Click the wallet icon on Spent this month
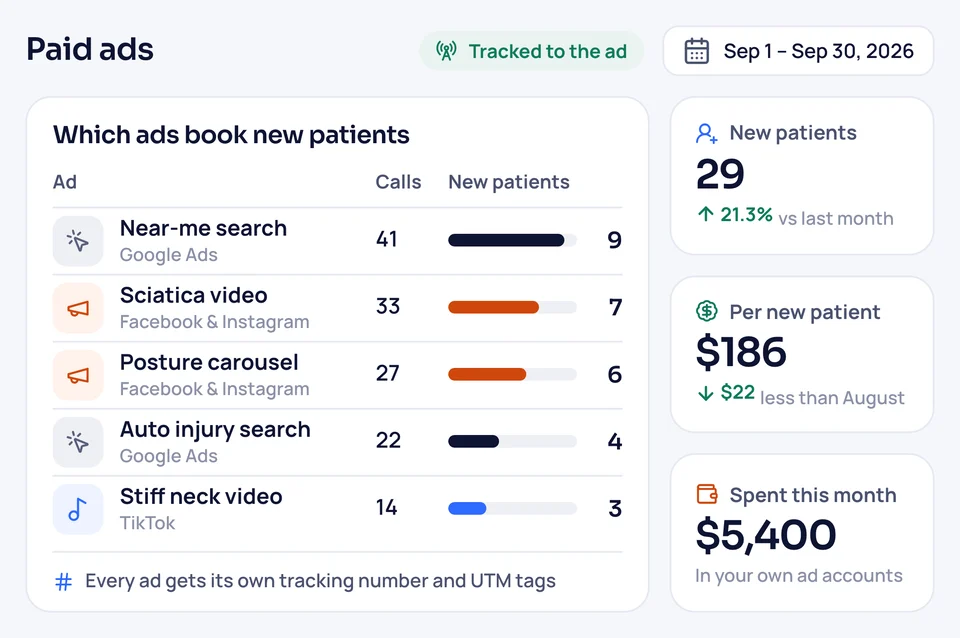Viewport: 960px width, 638px height. (x=707, y=494)
